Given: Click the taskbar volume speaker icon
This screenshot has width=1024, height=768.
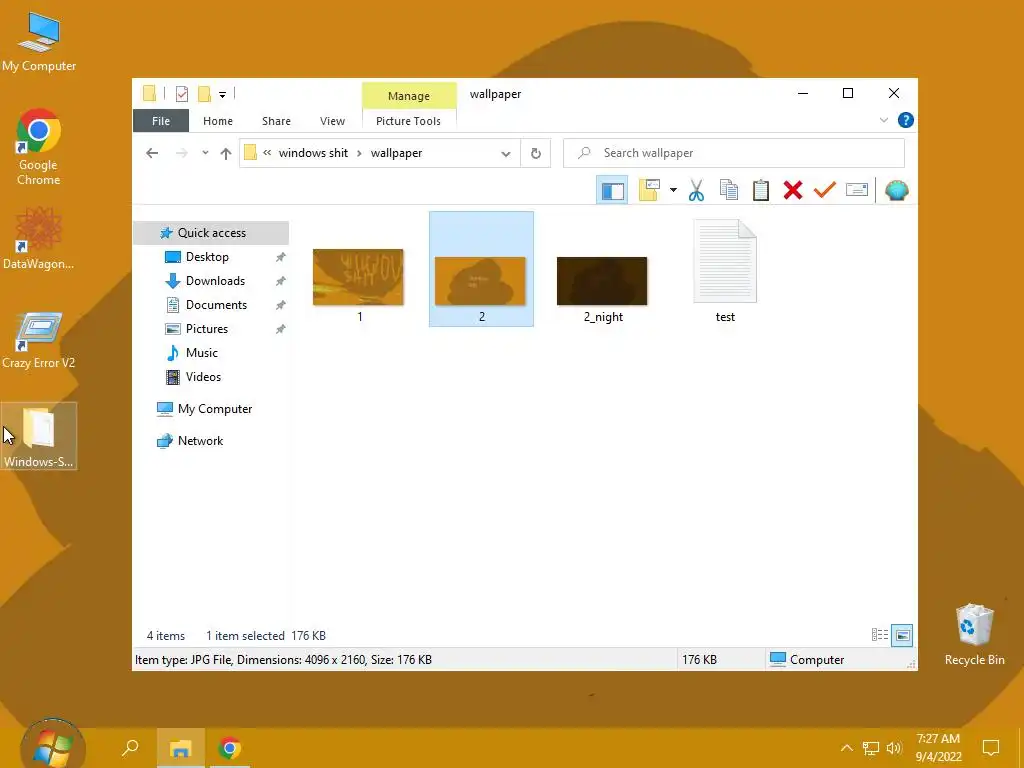Looking at the screenshot, I should pos(894,748).
